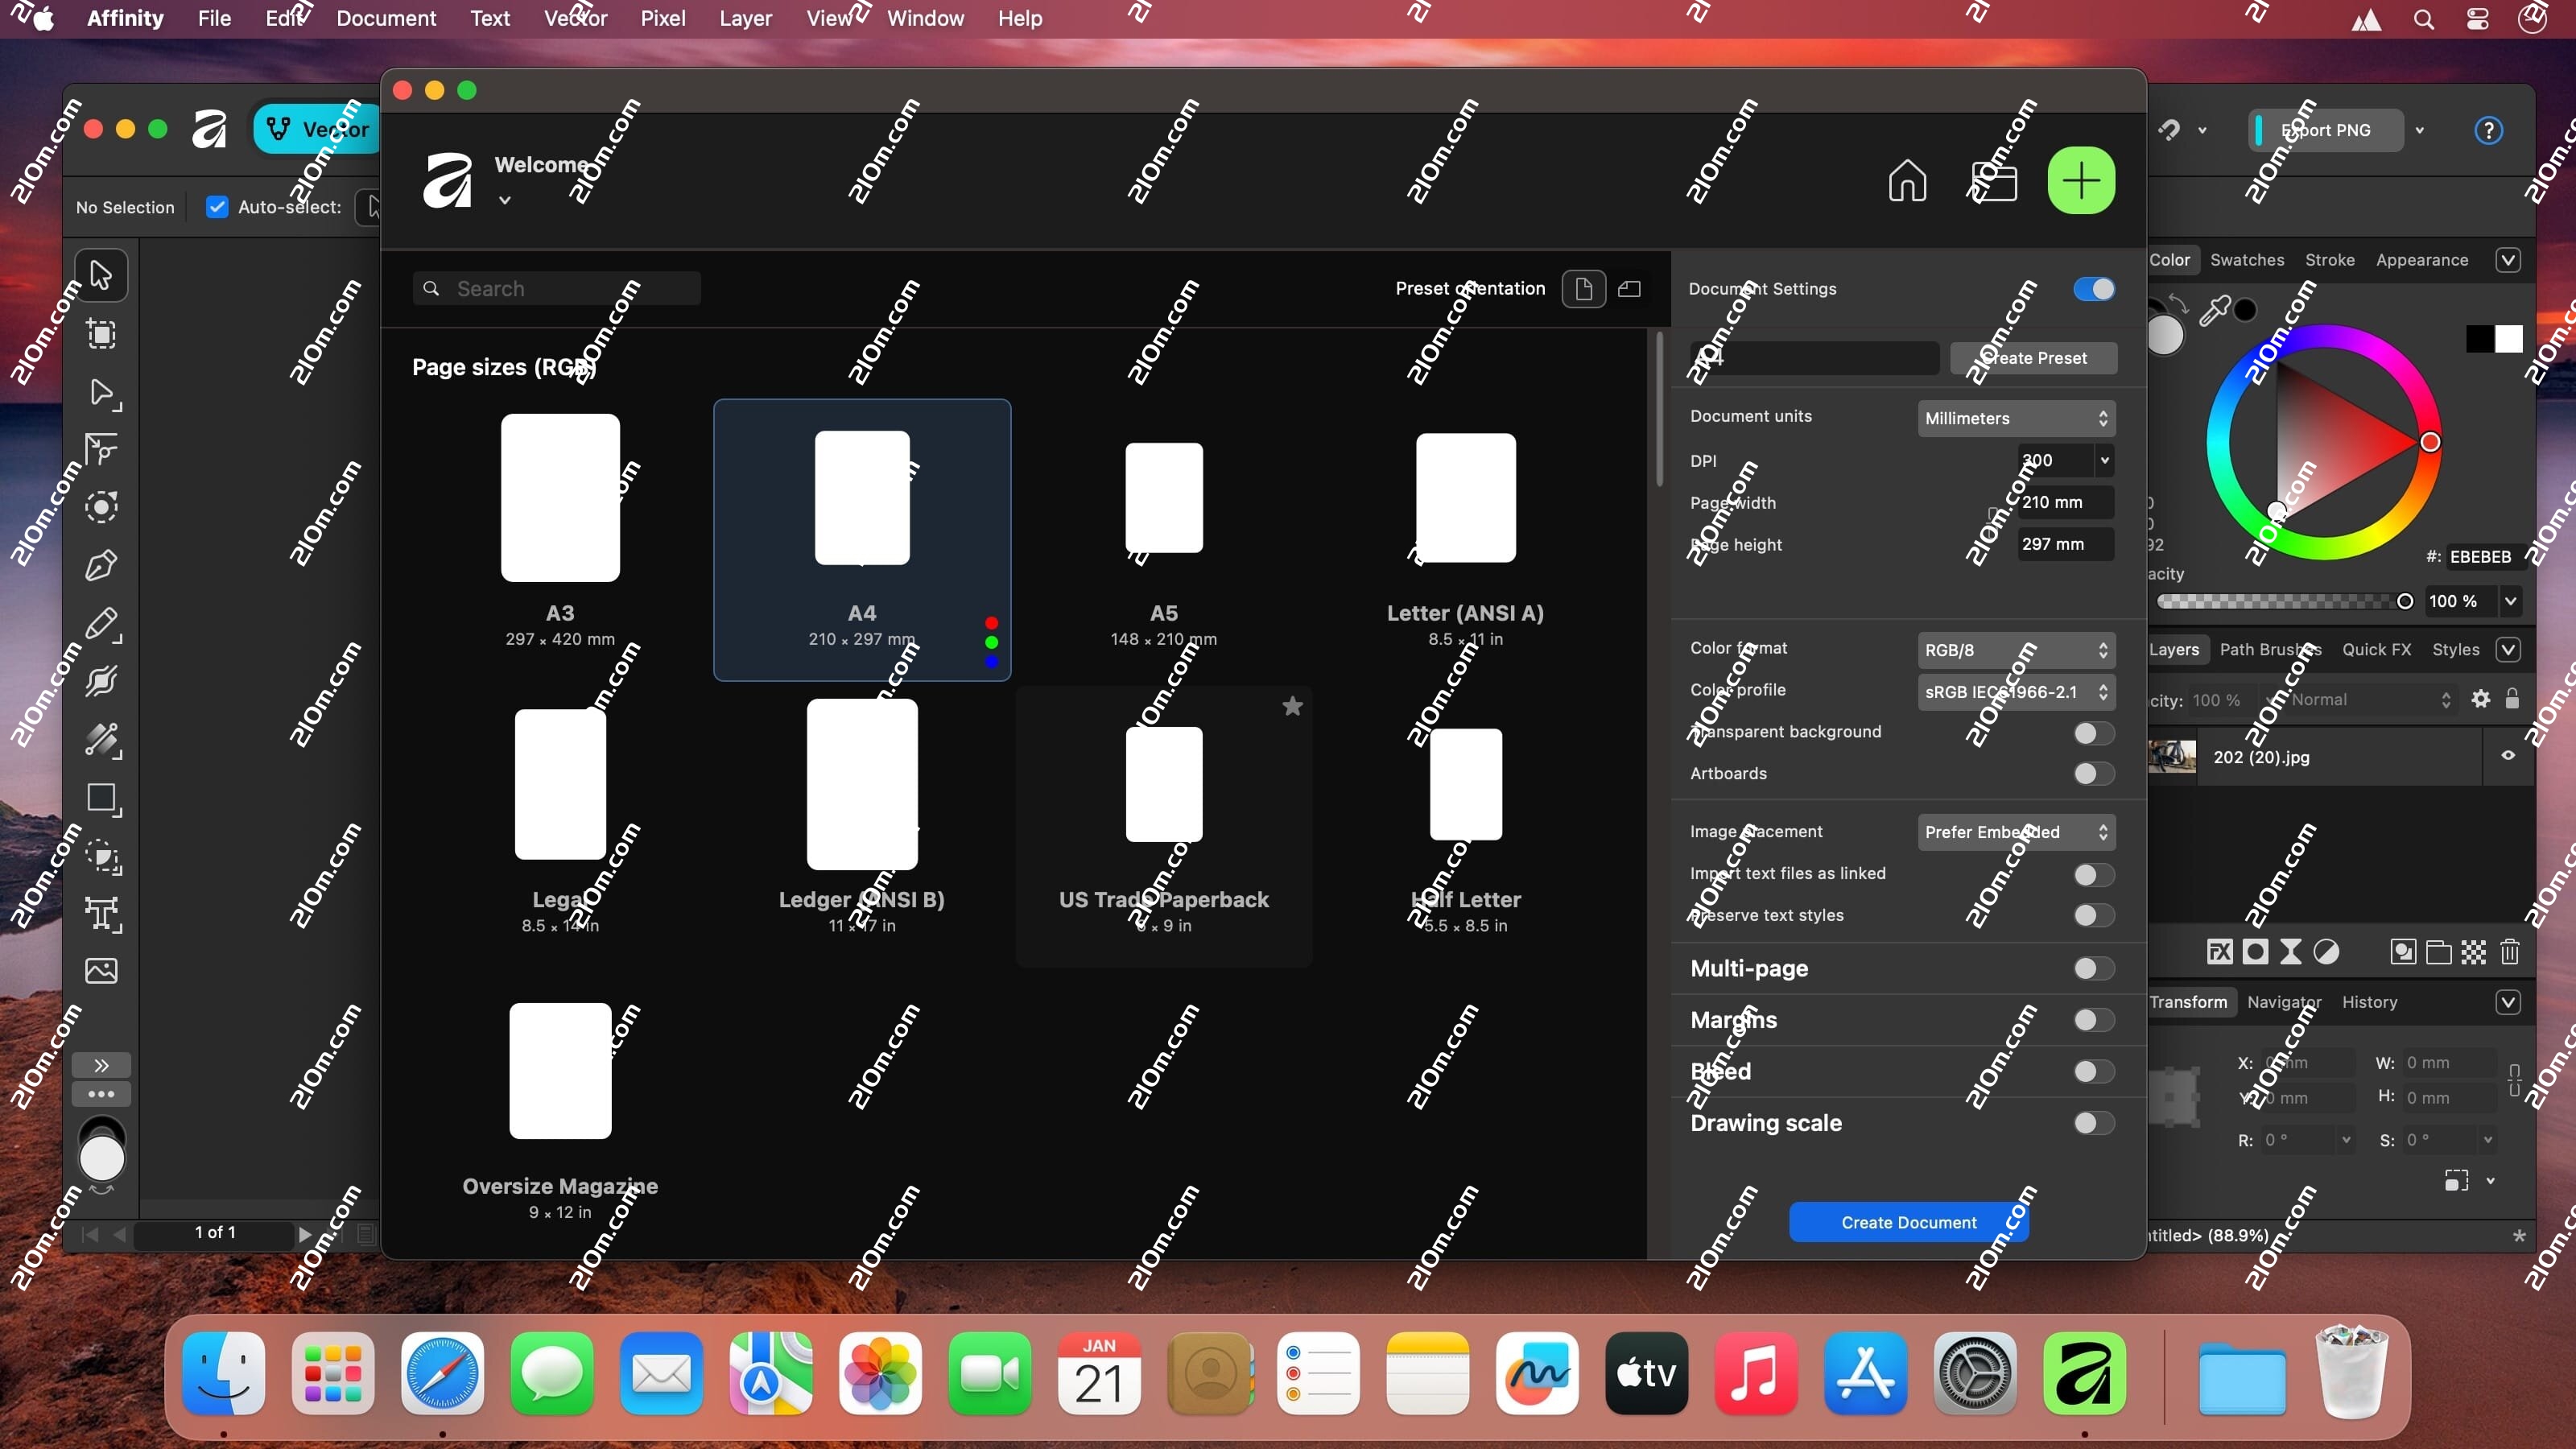Click the Layers panel trash delete icon
Screen dimensions: 2576x1449
[x=2510, y=952]
